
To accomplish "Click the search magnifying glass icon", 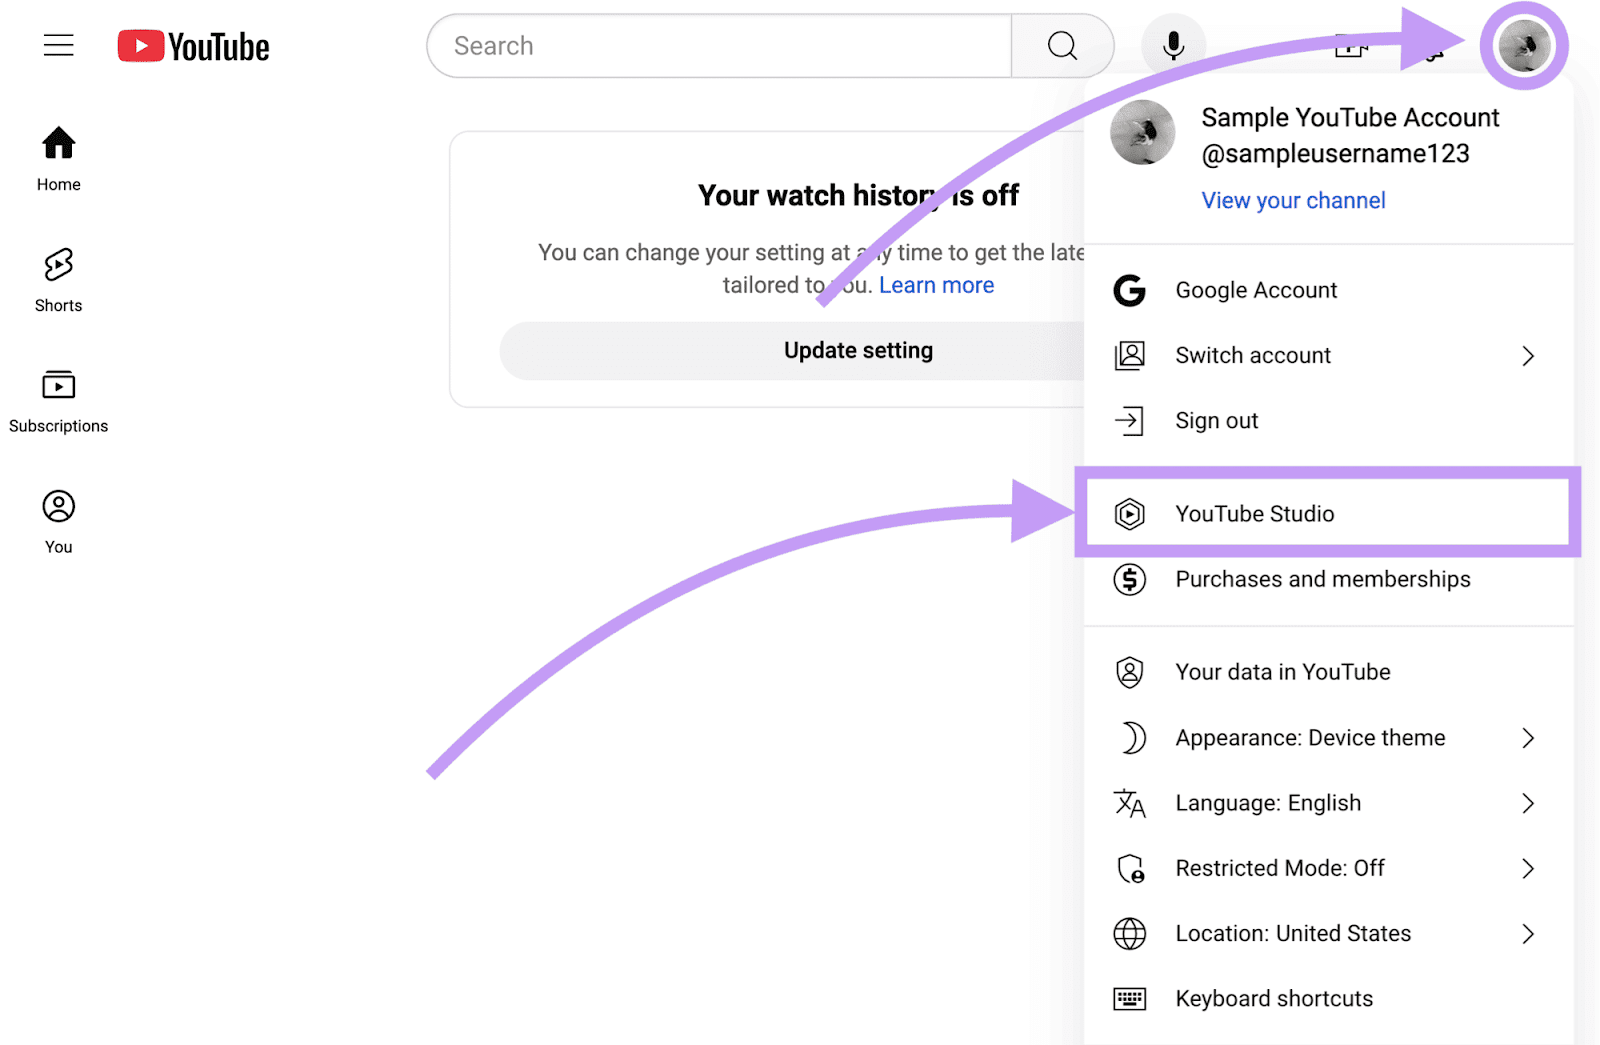I will click(x=1061, y=45).
